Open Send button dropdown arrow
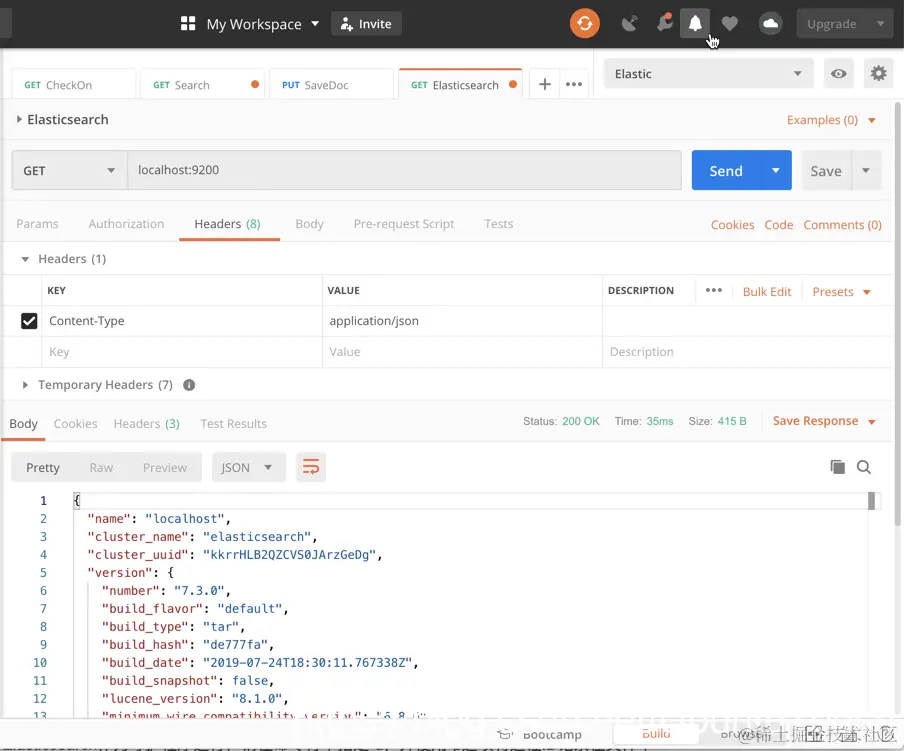The image size is (904, 751). [775, 171]
